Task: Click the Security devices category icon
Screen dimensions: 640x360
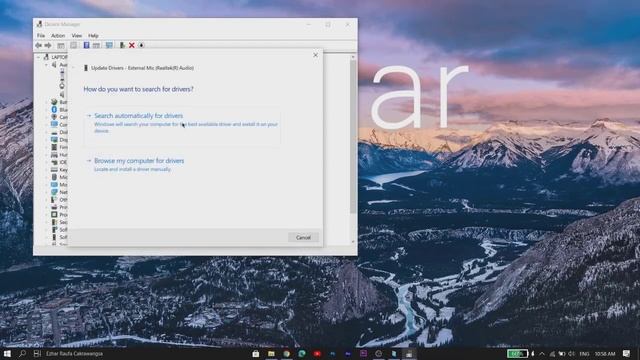Action: [x=54, y=222]
